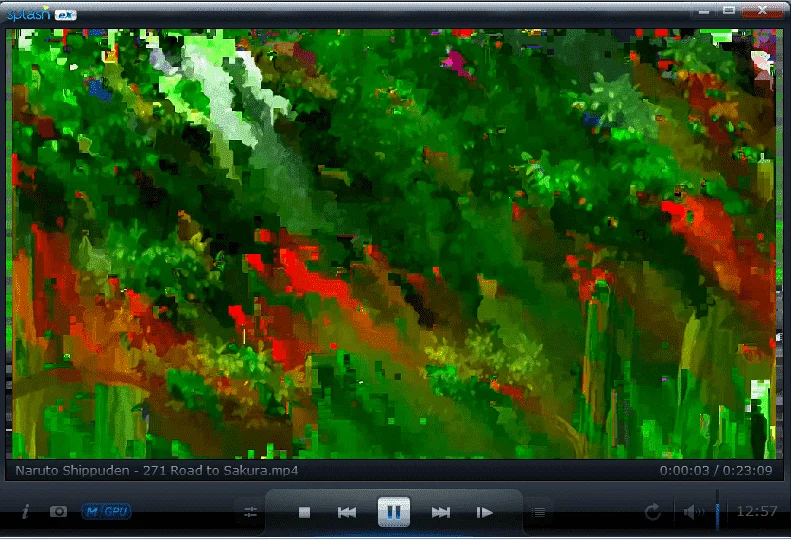The height and width of the screenshot is (540, 791).
Task: Toggle repeat playback
Action: 653,512
